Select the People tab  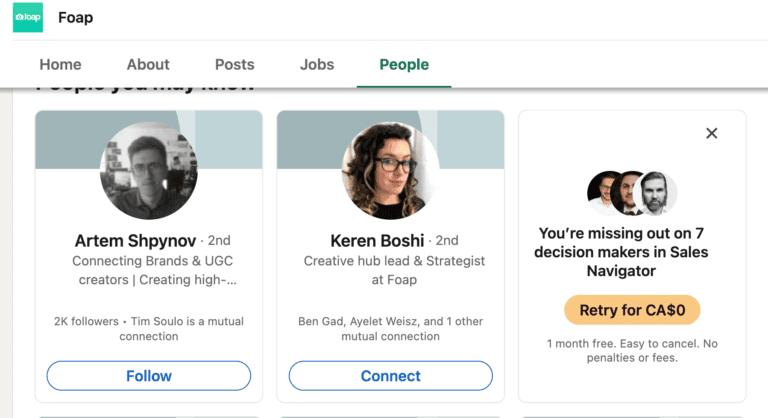(x=404, y=64)
